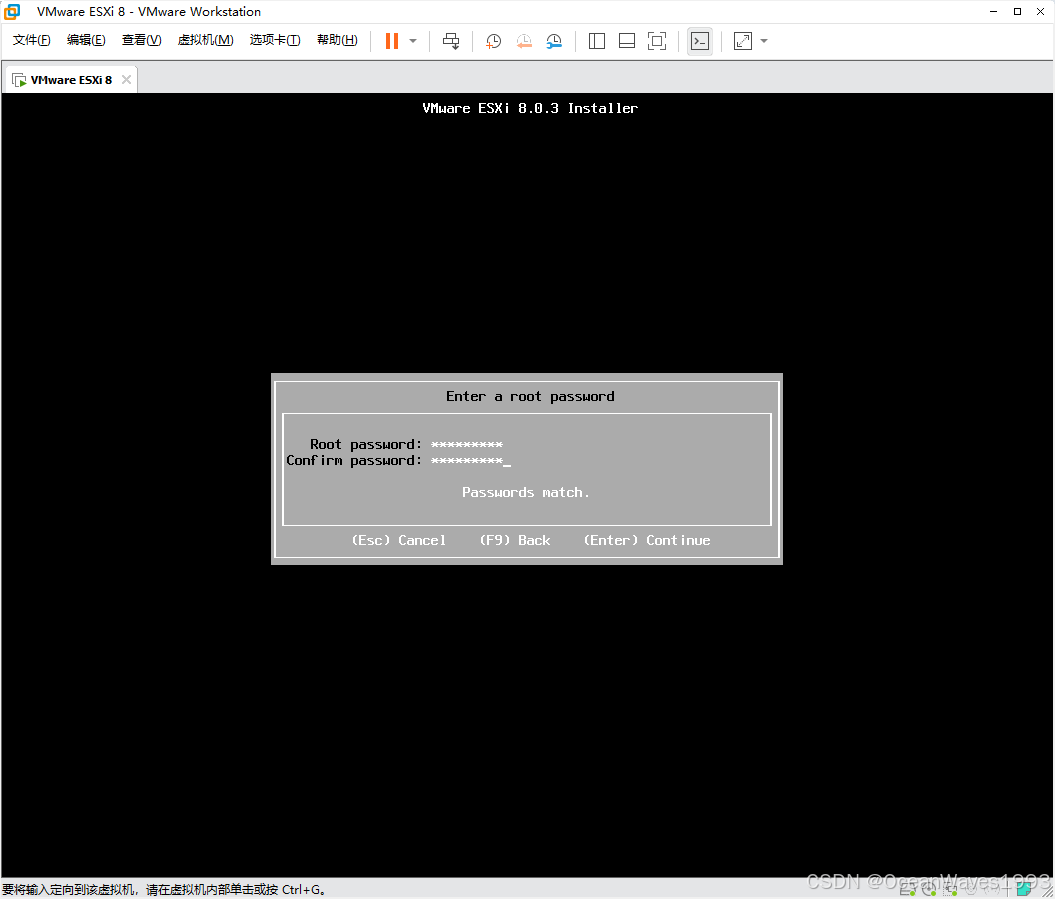The height and width of the screenshot is (899, 1055).
Task: Open the 选项卡(T) menu
Action: [x=275, y=40]
